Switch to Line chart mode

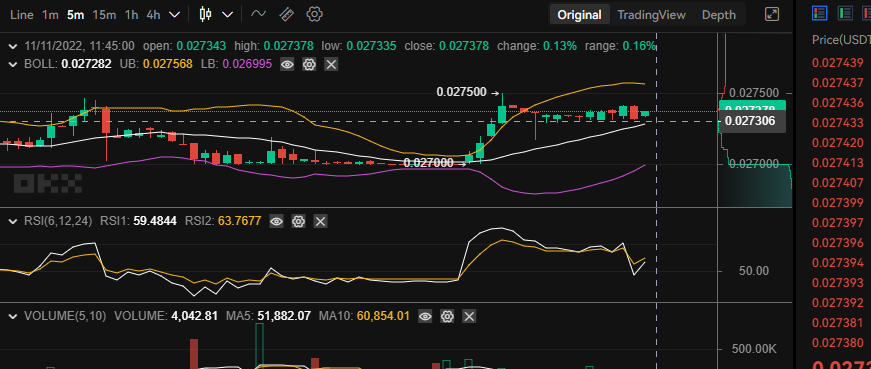click(x=22, y=15)
